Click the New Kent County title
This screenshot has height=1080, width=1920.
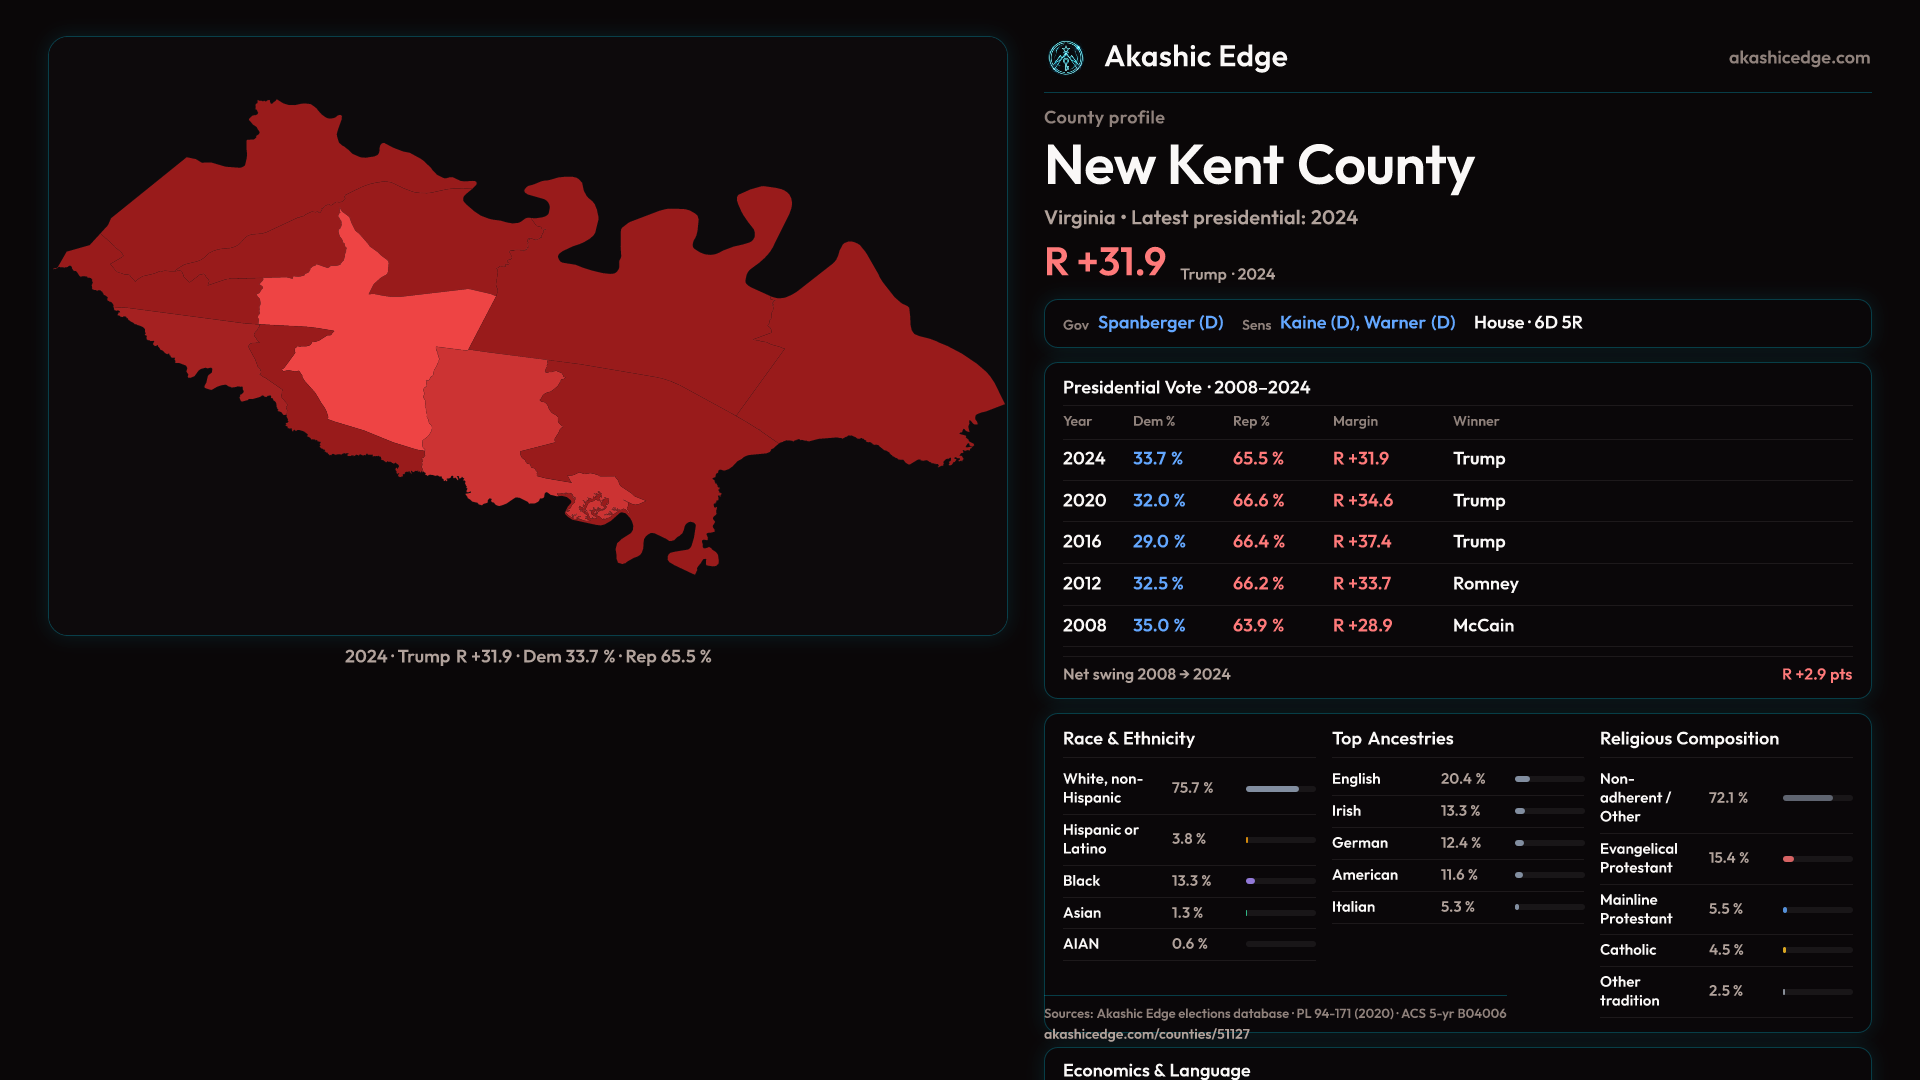click(x=1259, y=166)
